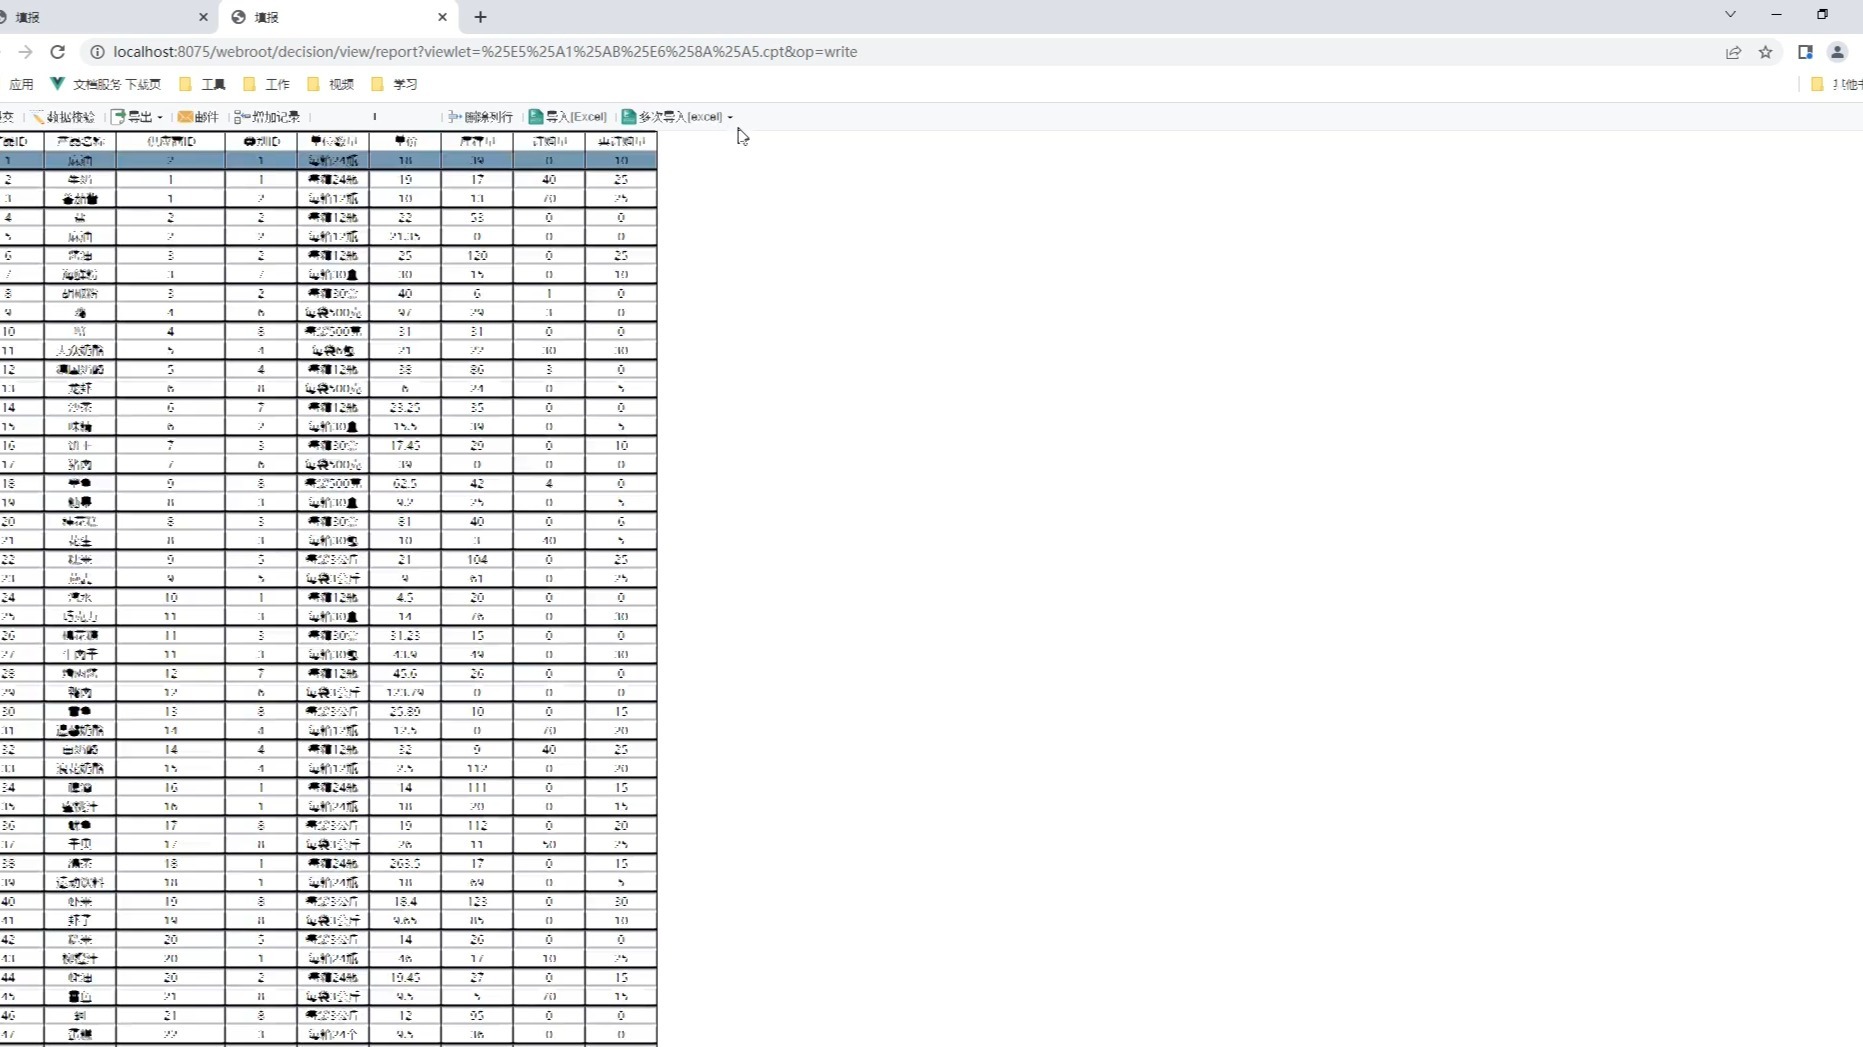Click the 多次导入[excel] icon
The width and height of the screenshot is (1863, 1047).
point(629,117)
